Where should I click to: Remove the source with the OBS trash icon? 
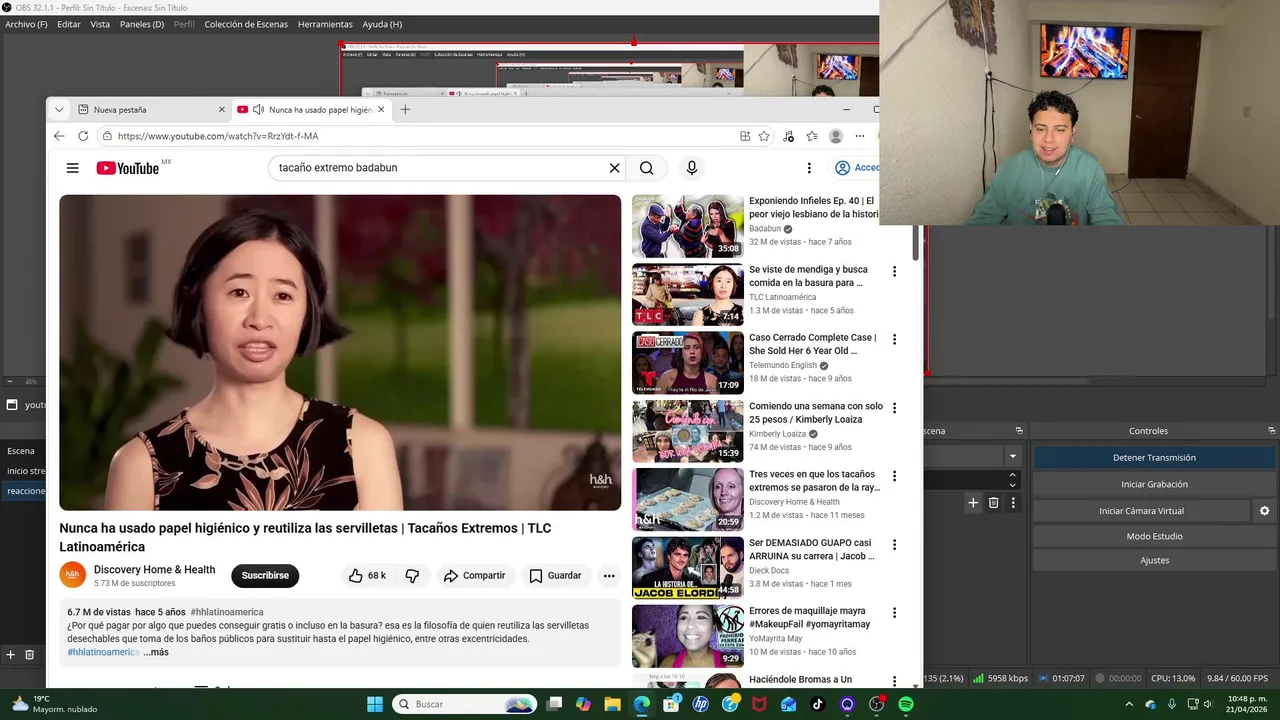(993, 503)
